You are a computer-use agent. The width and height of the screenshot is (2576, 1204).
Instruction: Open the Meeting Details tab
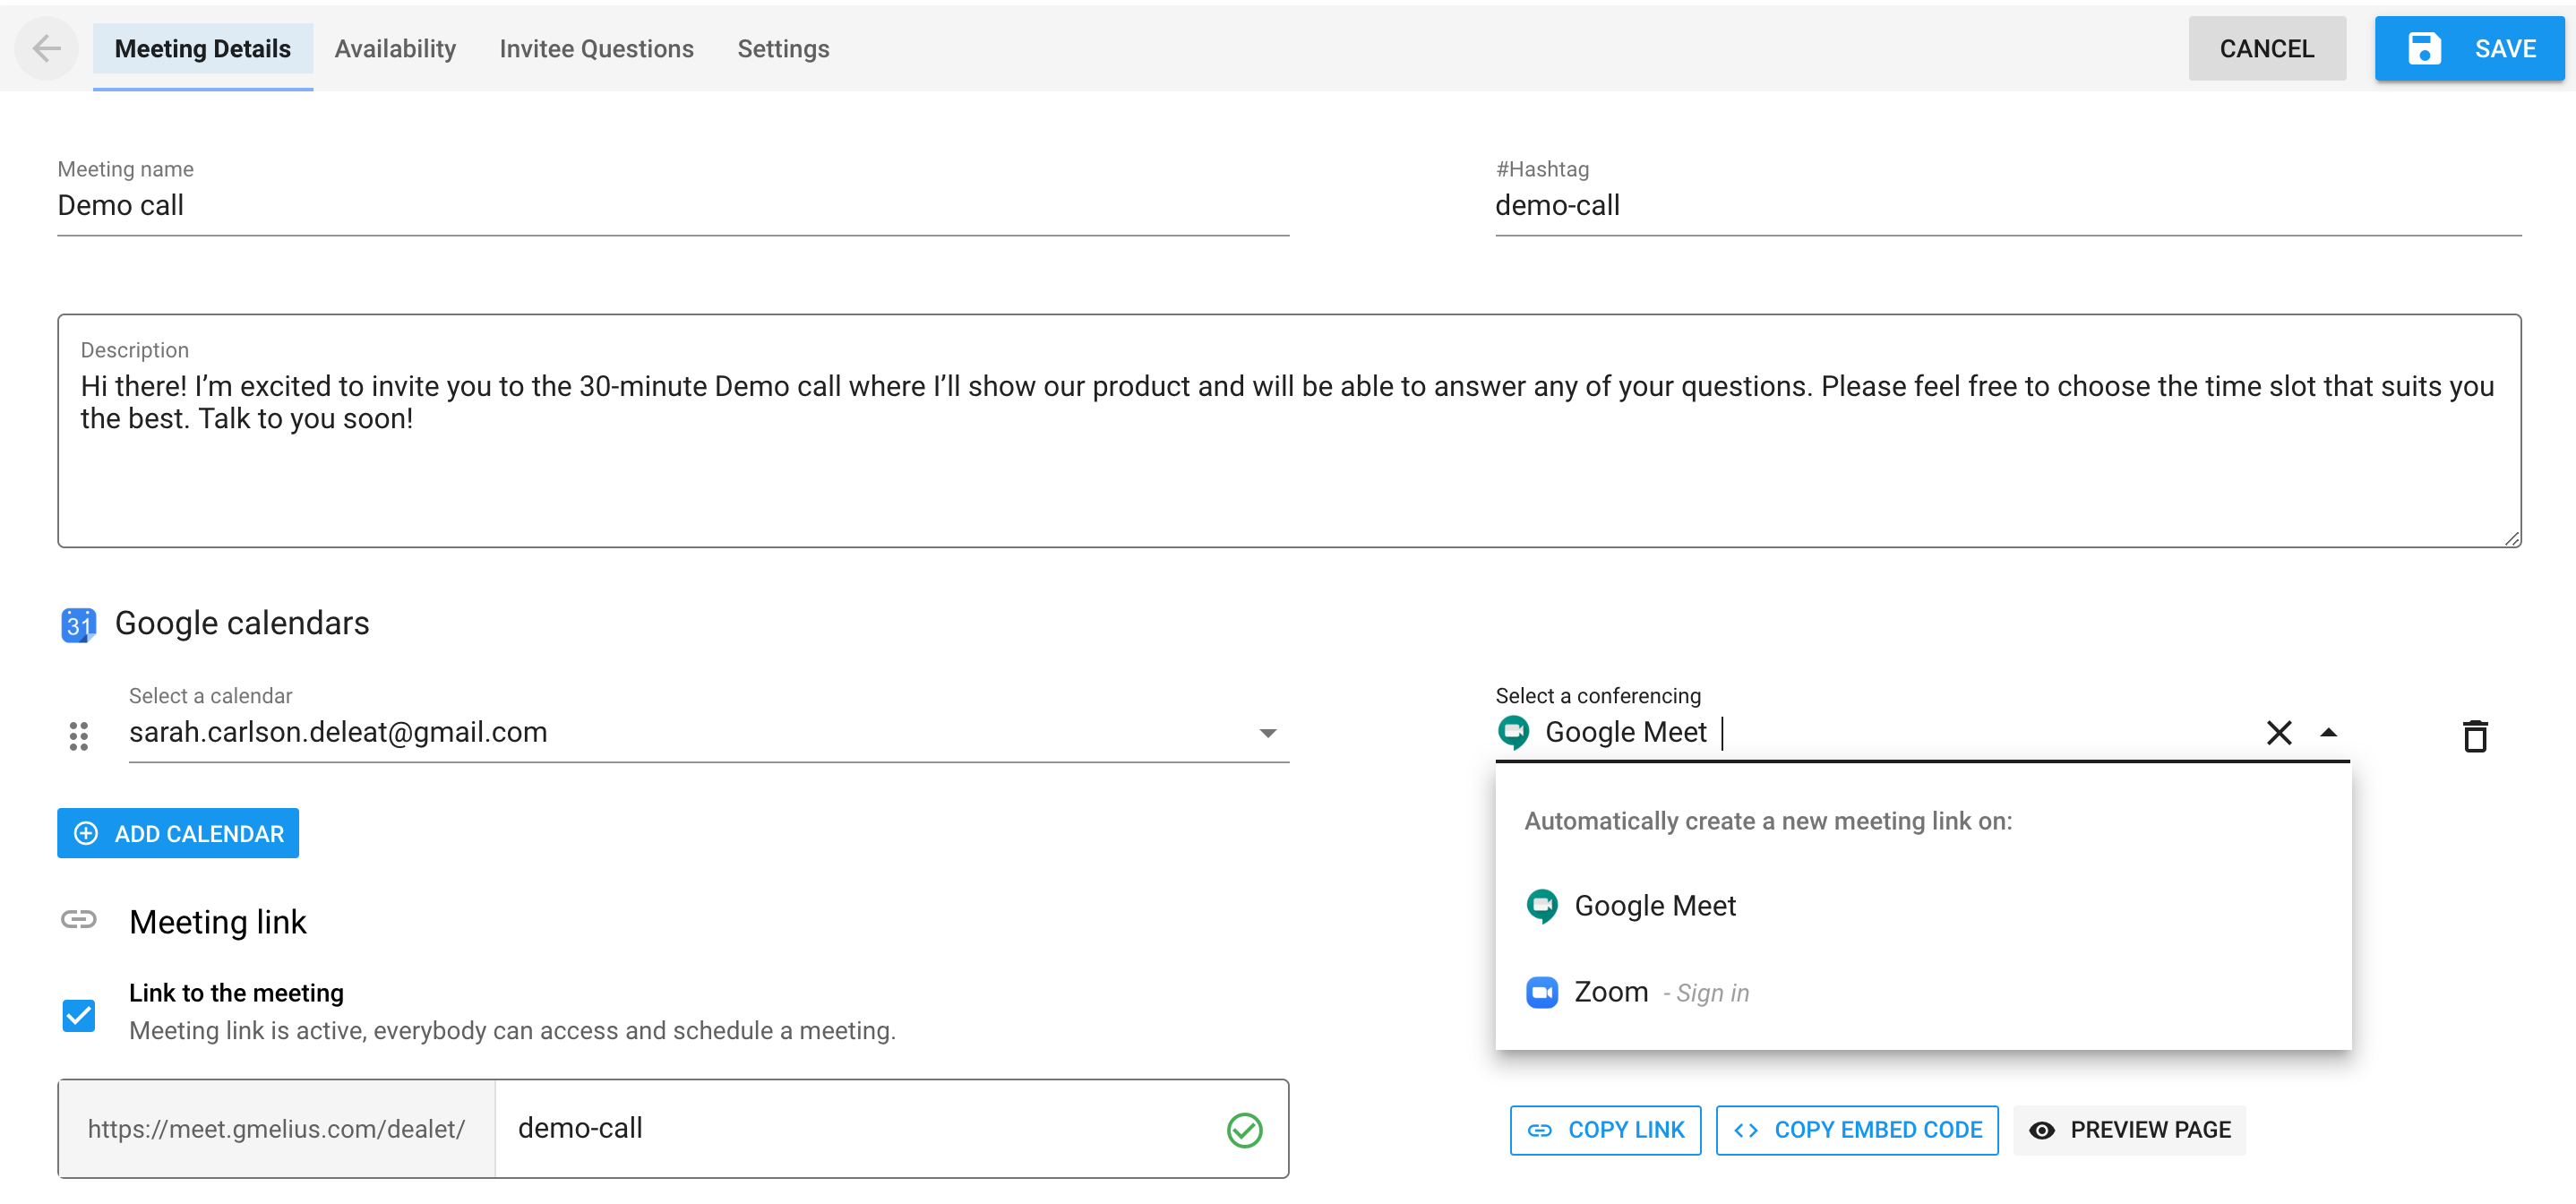pyautogui.click(x=203, y=49)
